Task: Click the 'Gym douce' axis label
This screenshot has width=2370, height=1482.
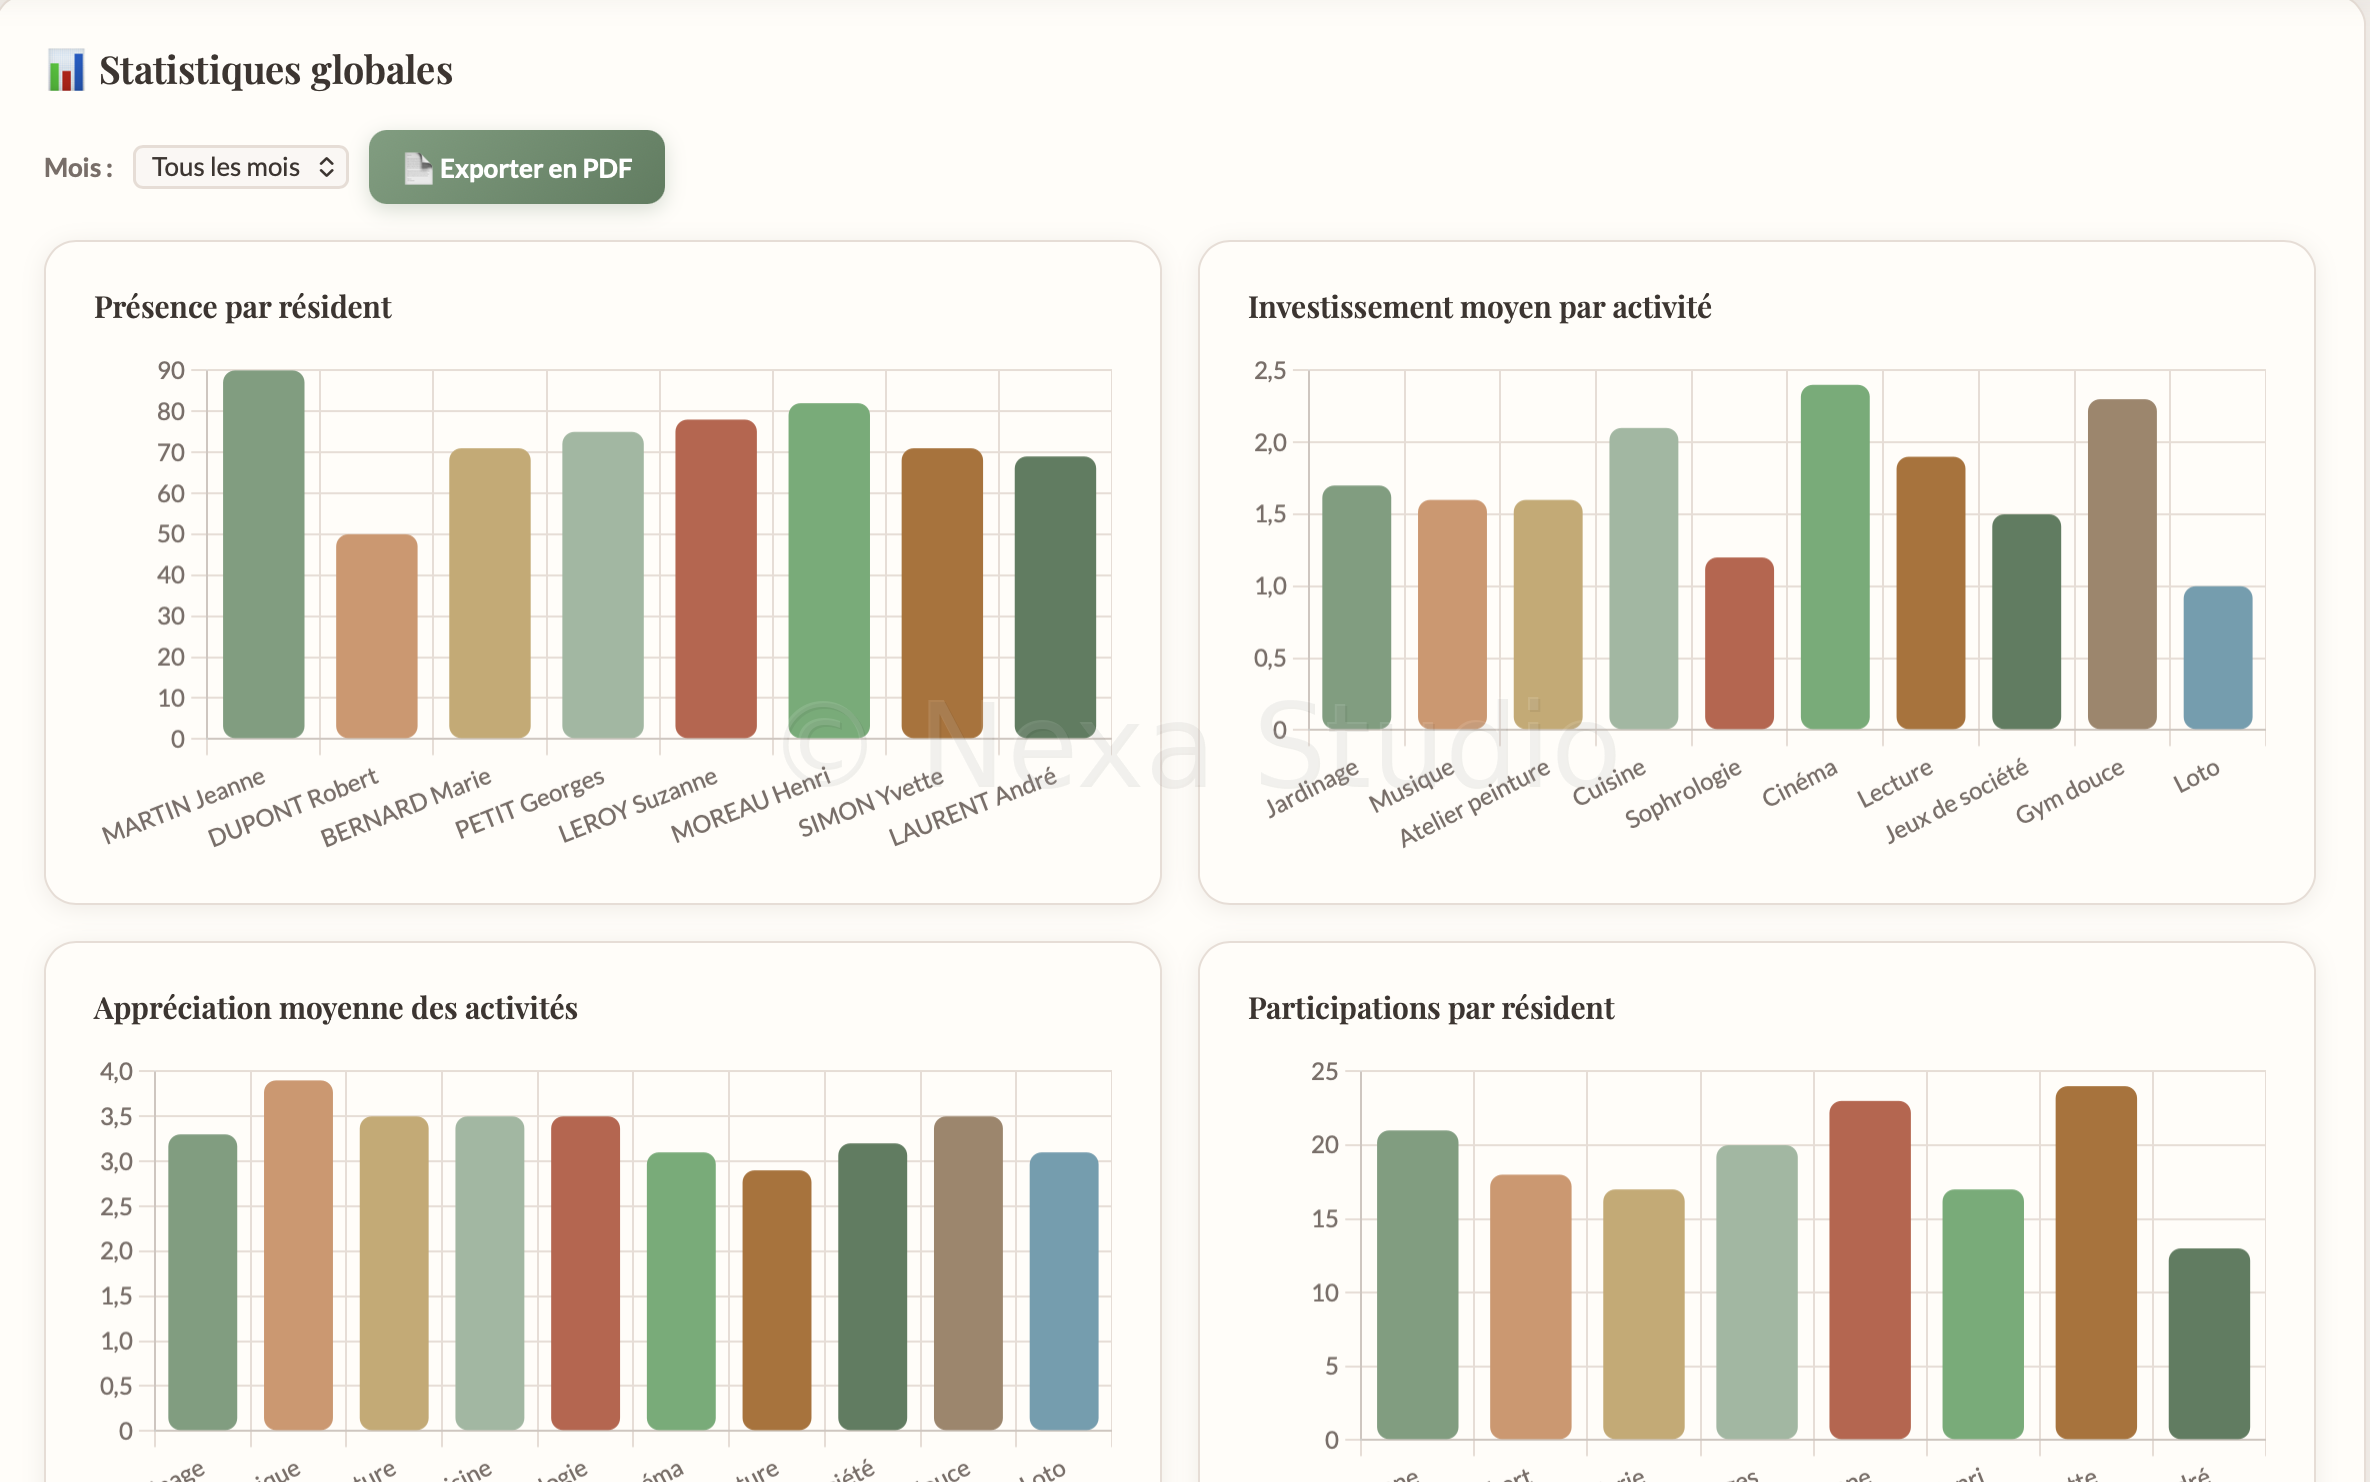Action: point(2068,792)
